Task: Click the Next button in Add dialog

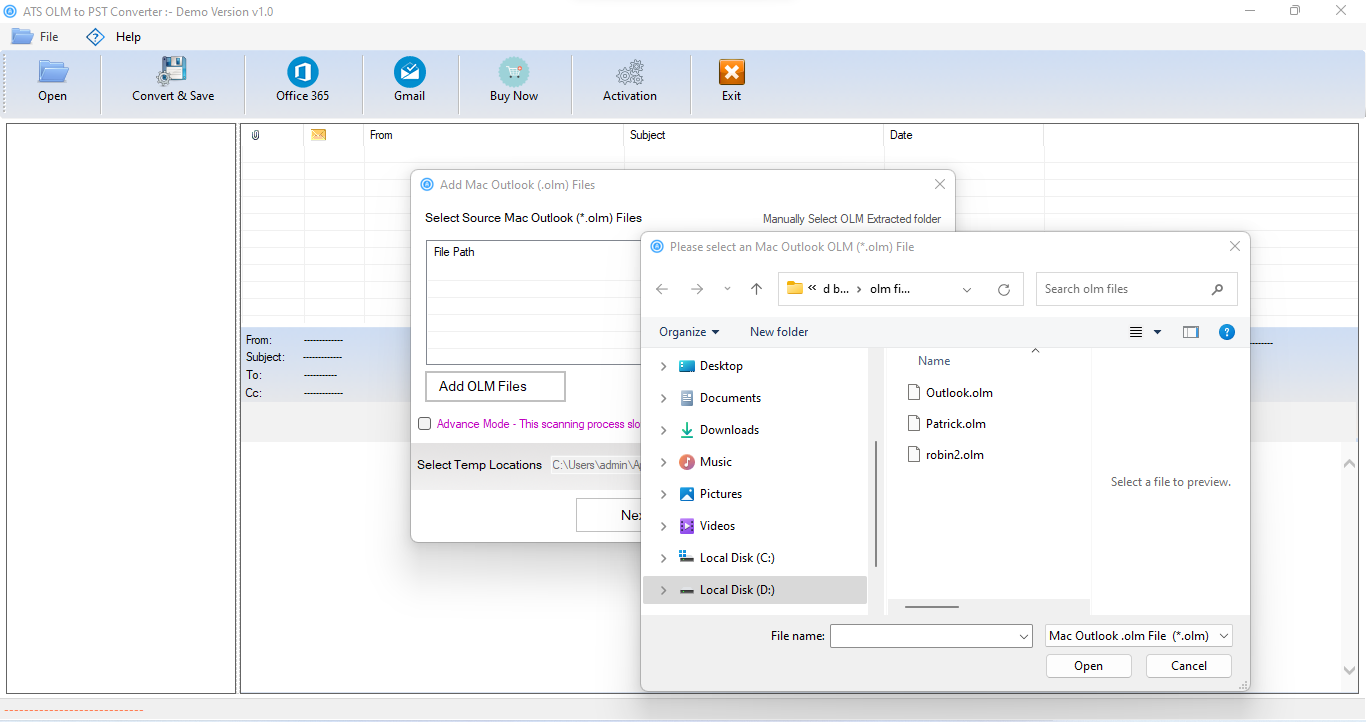Action: pos(609,515)
